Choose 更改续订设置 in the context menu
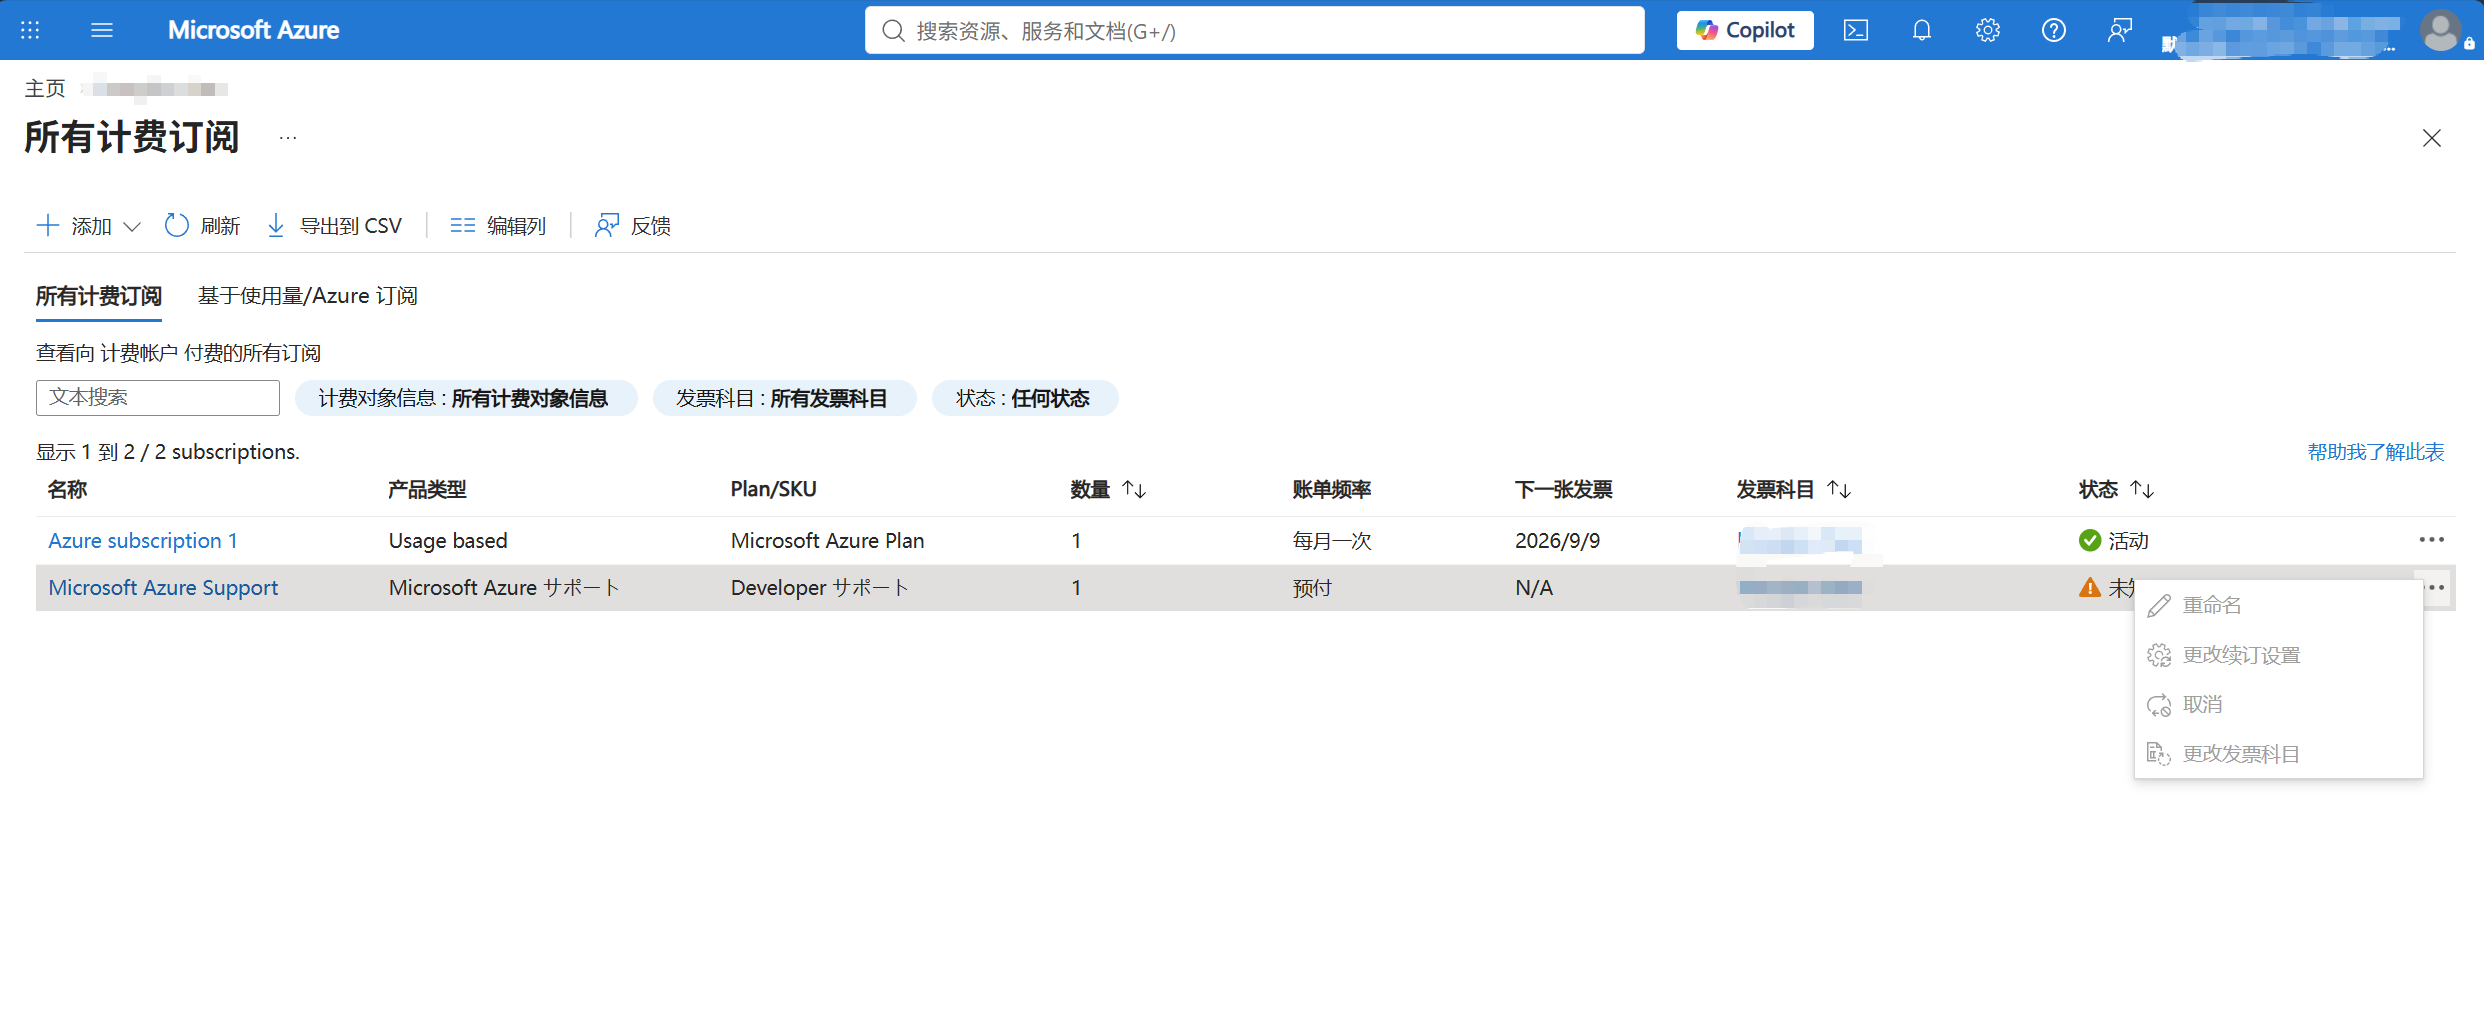Screen dimensions: 2484x1023 click(x=2279, y=656)
